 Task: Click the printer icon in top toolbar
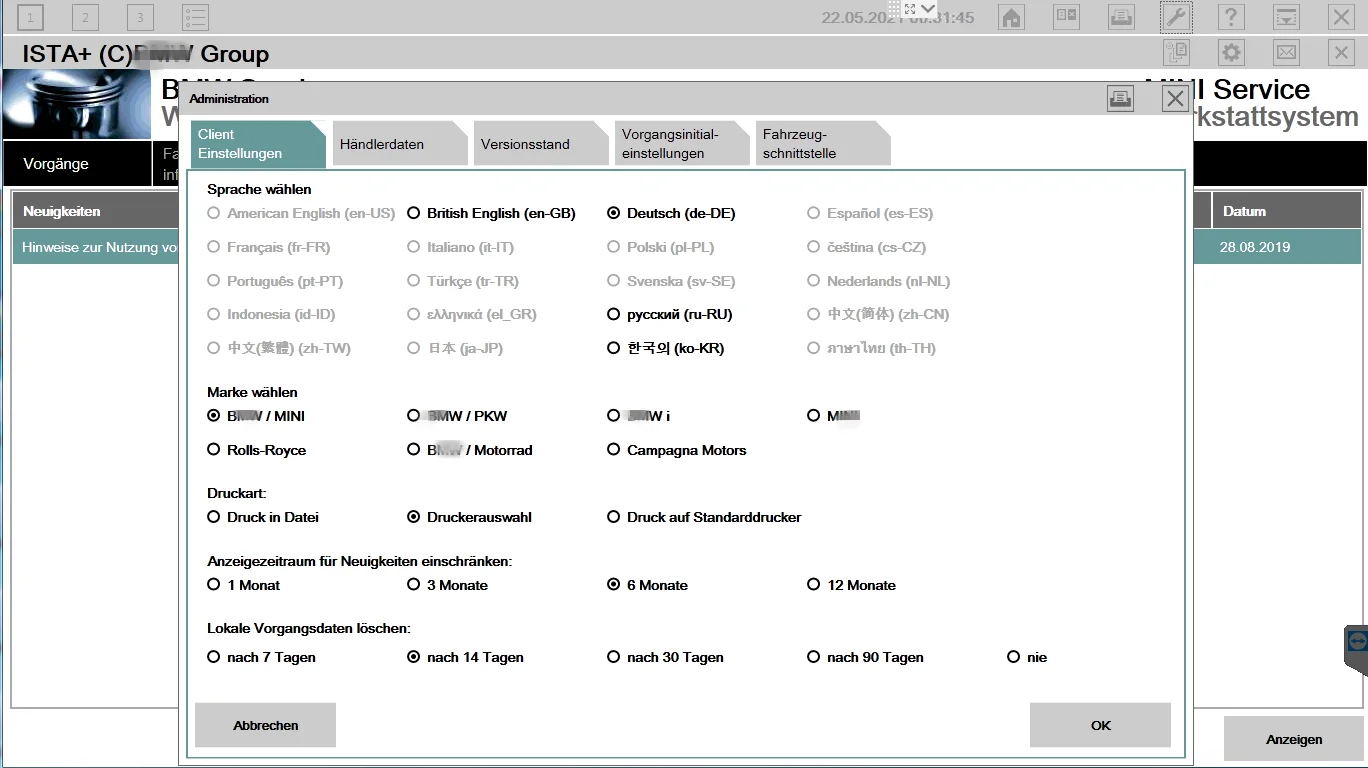pyautogui.click(x=1122, y=17)
